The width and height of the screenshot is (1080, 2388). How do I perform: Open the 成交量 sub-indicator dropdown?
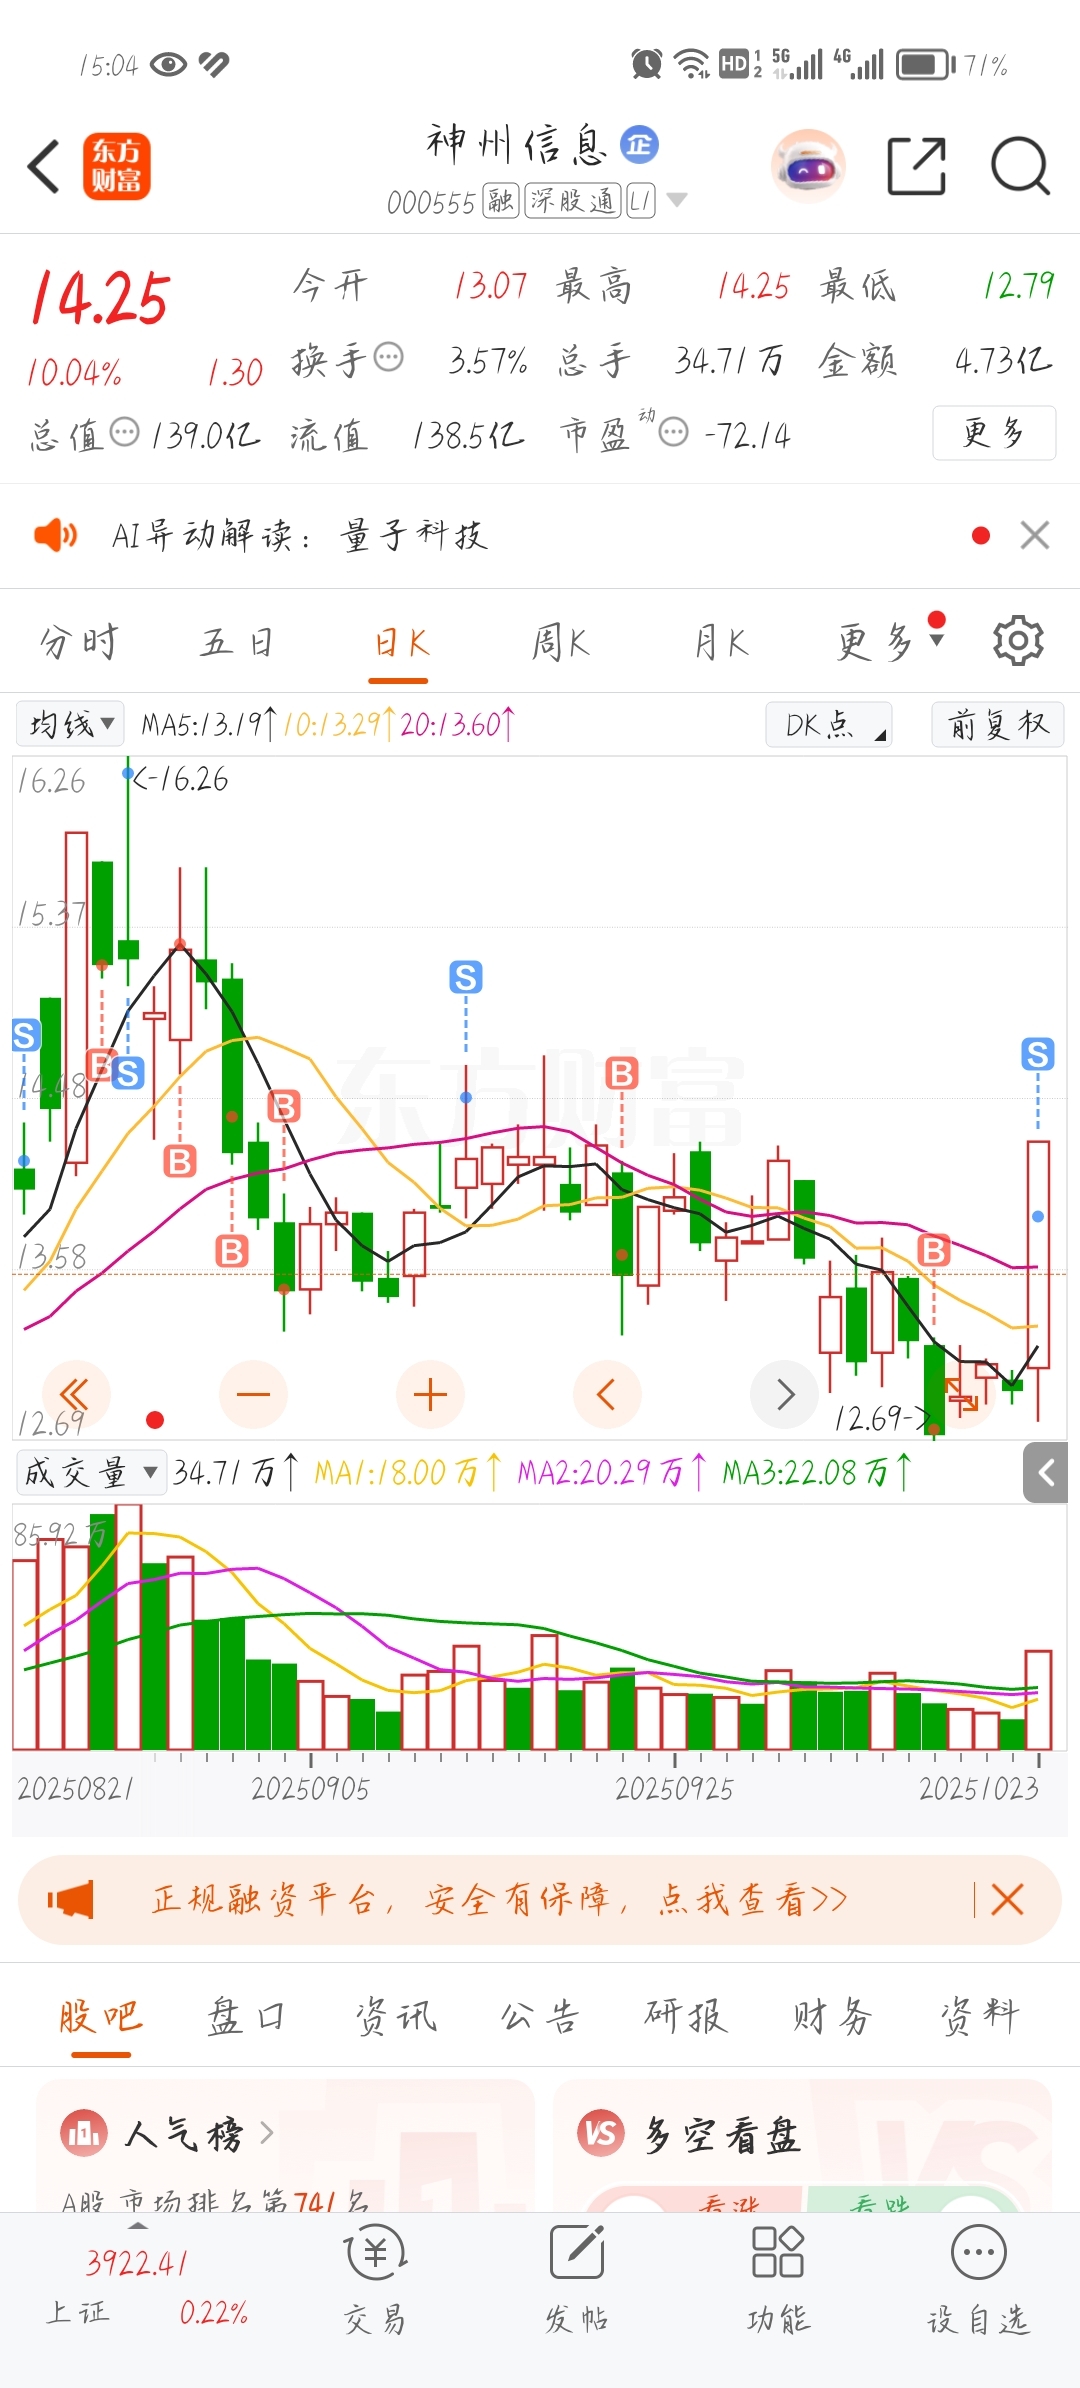[90, 1472]
